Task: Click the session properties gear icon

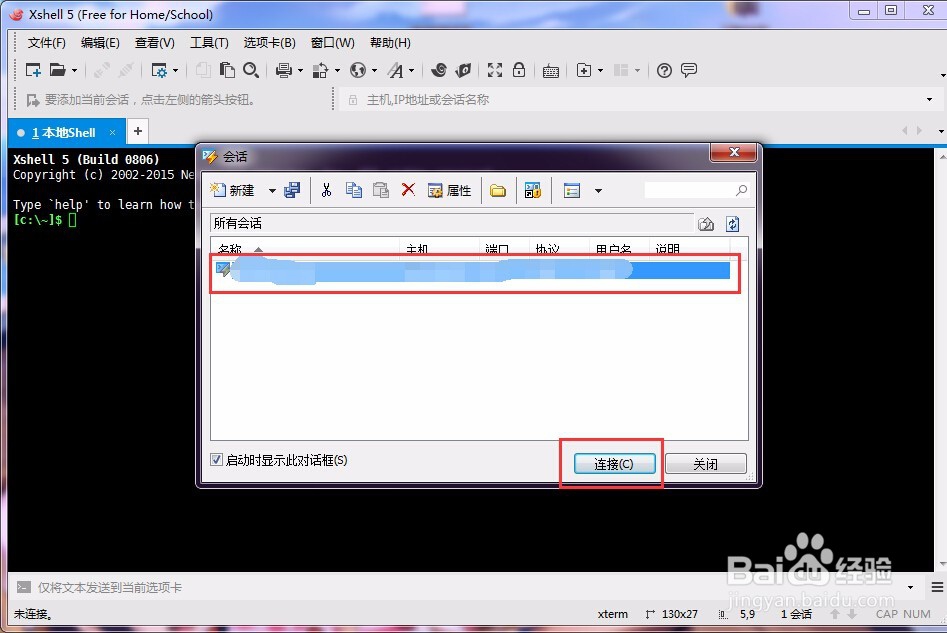Action: [x=159, y=71]
